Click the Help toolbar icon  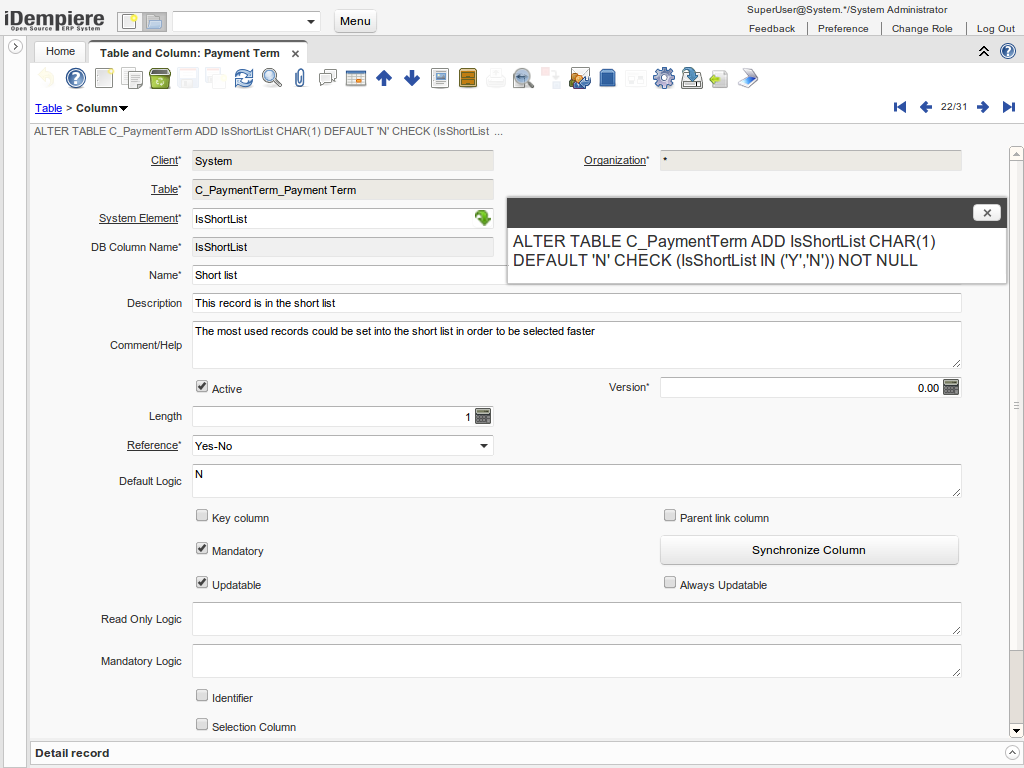(76, 78)
